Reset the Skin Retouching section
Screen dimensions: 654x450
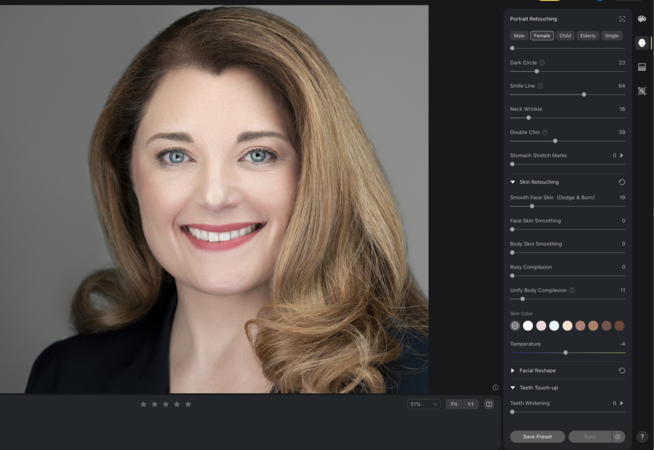[622, 182]
